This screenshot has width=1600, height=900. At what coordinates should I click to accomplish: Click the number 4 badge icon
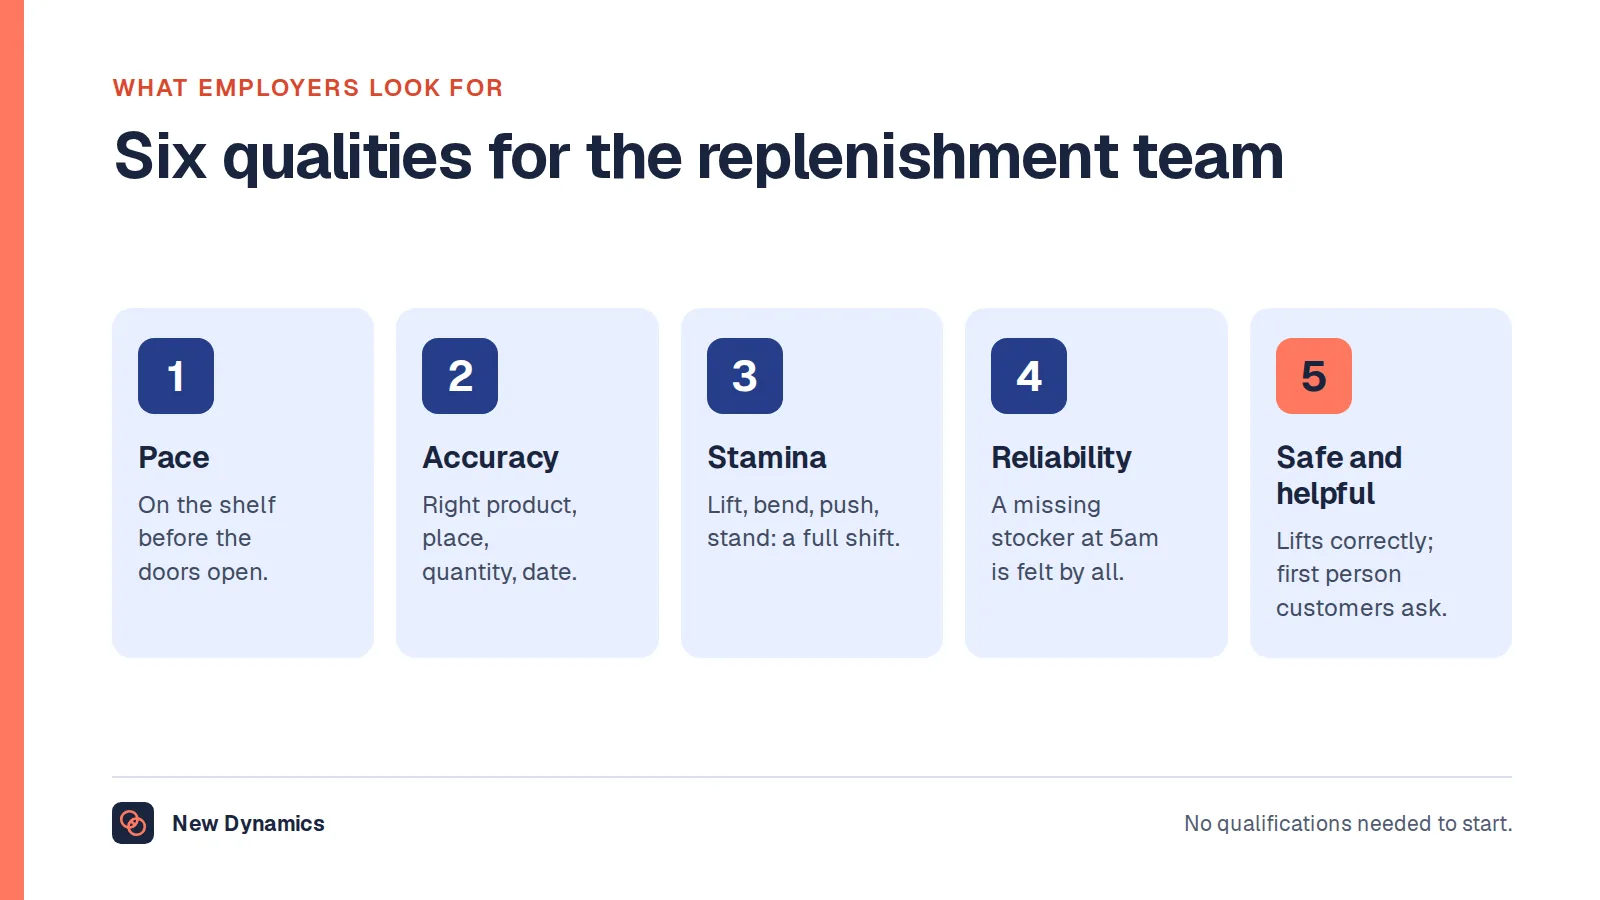coord(1029,376)
